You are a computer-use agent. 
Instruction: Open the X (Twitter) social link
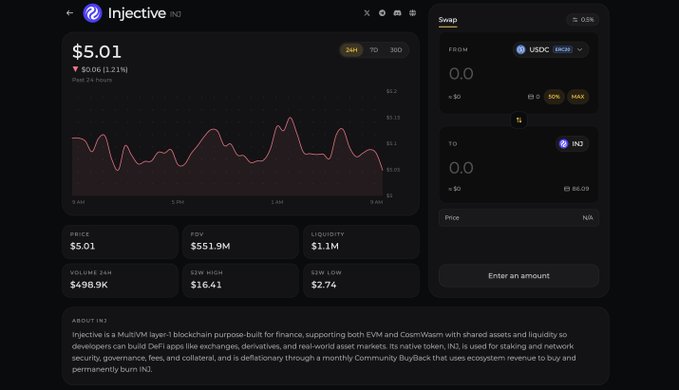[x=367, y=13]
